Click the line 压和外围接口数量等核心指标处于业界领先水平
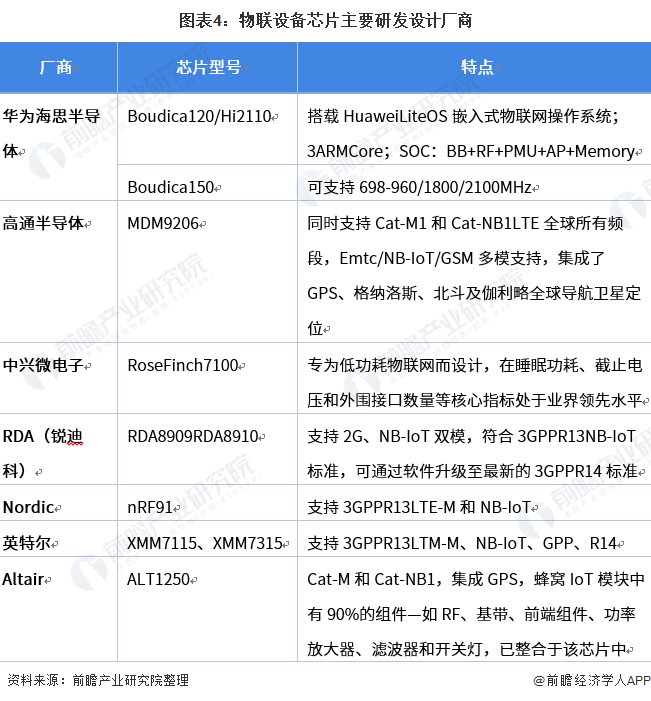 tap(475, 400)
